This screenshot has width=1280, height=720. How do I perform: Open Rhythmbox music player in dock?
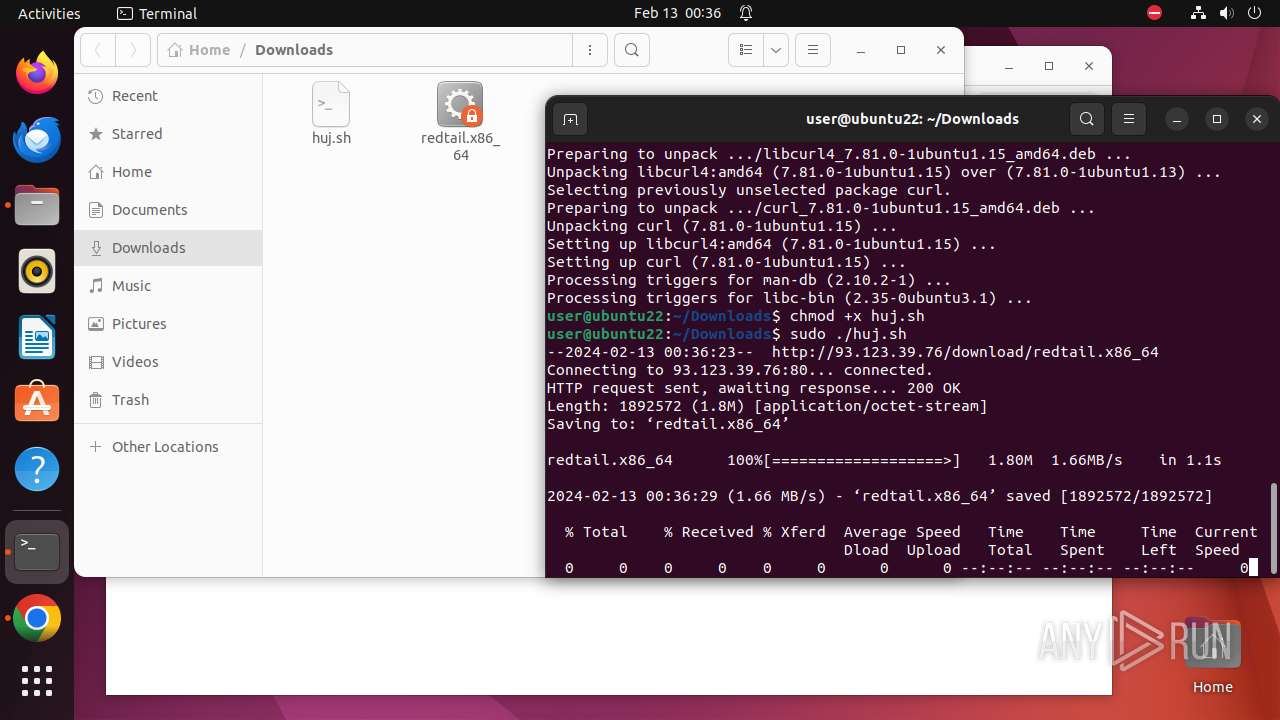(x=37, y=271)
